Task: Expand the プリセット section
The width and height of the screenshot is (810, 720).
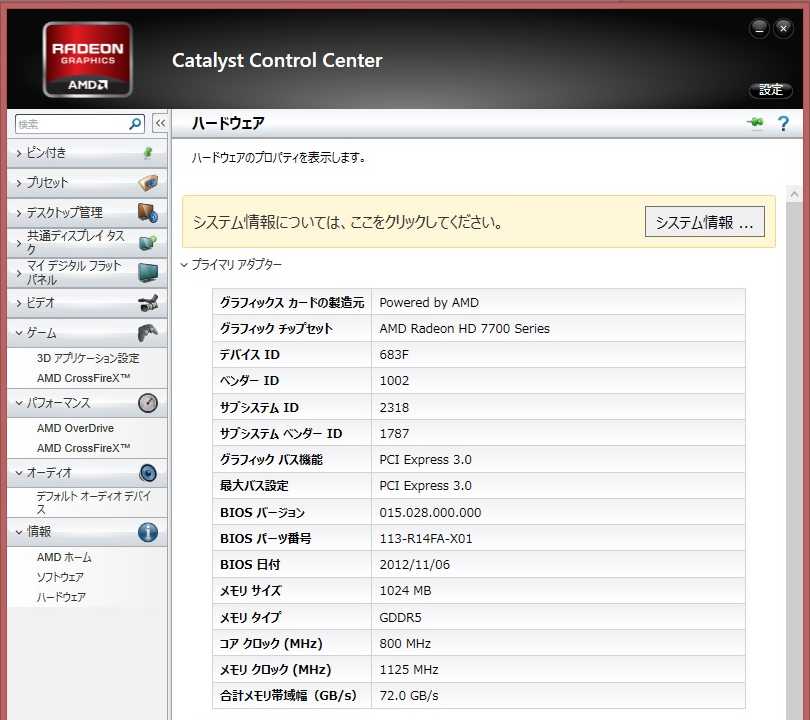Action: point(87,183)
